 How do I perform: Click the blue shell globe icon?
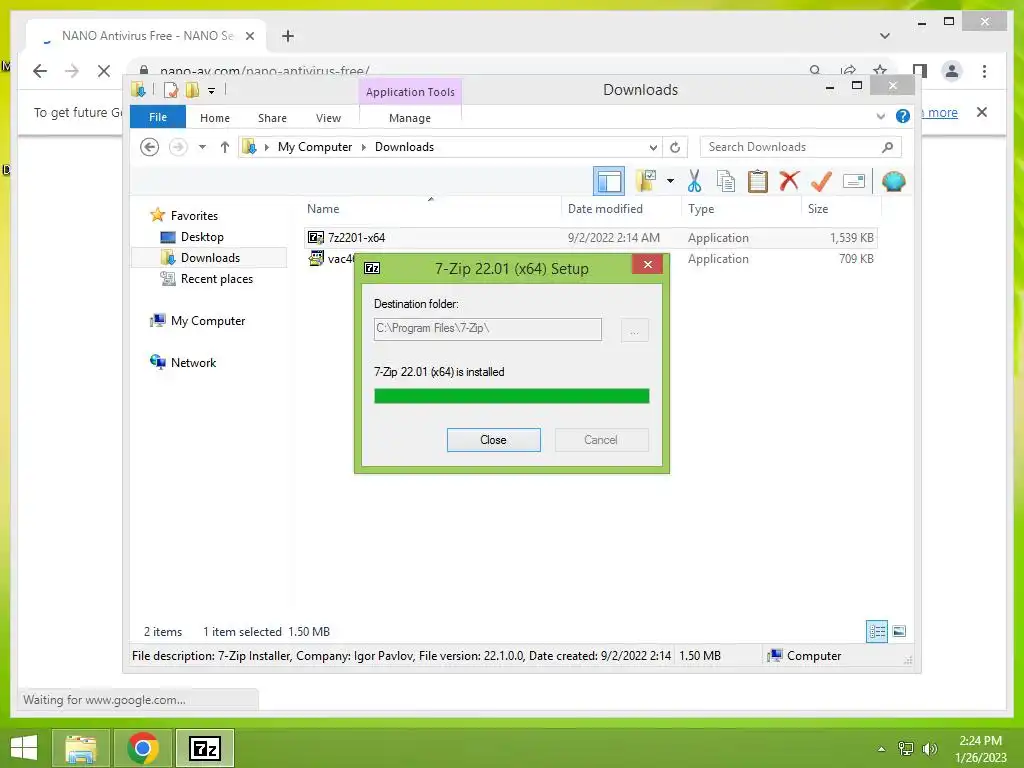(893, 181)
